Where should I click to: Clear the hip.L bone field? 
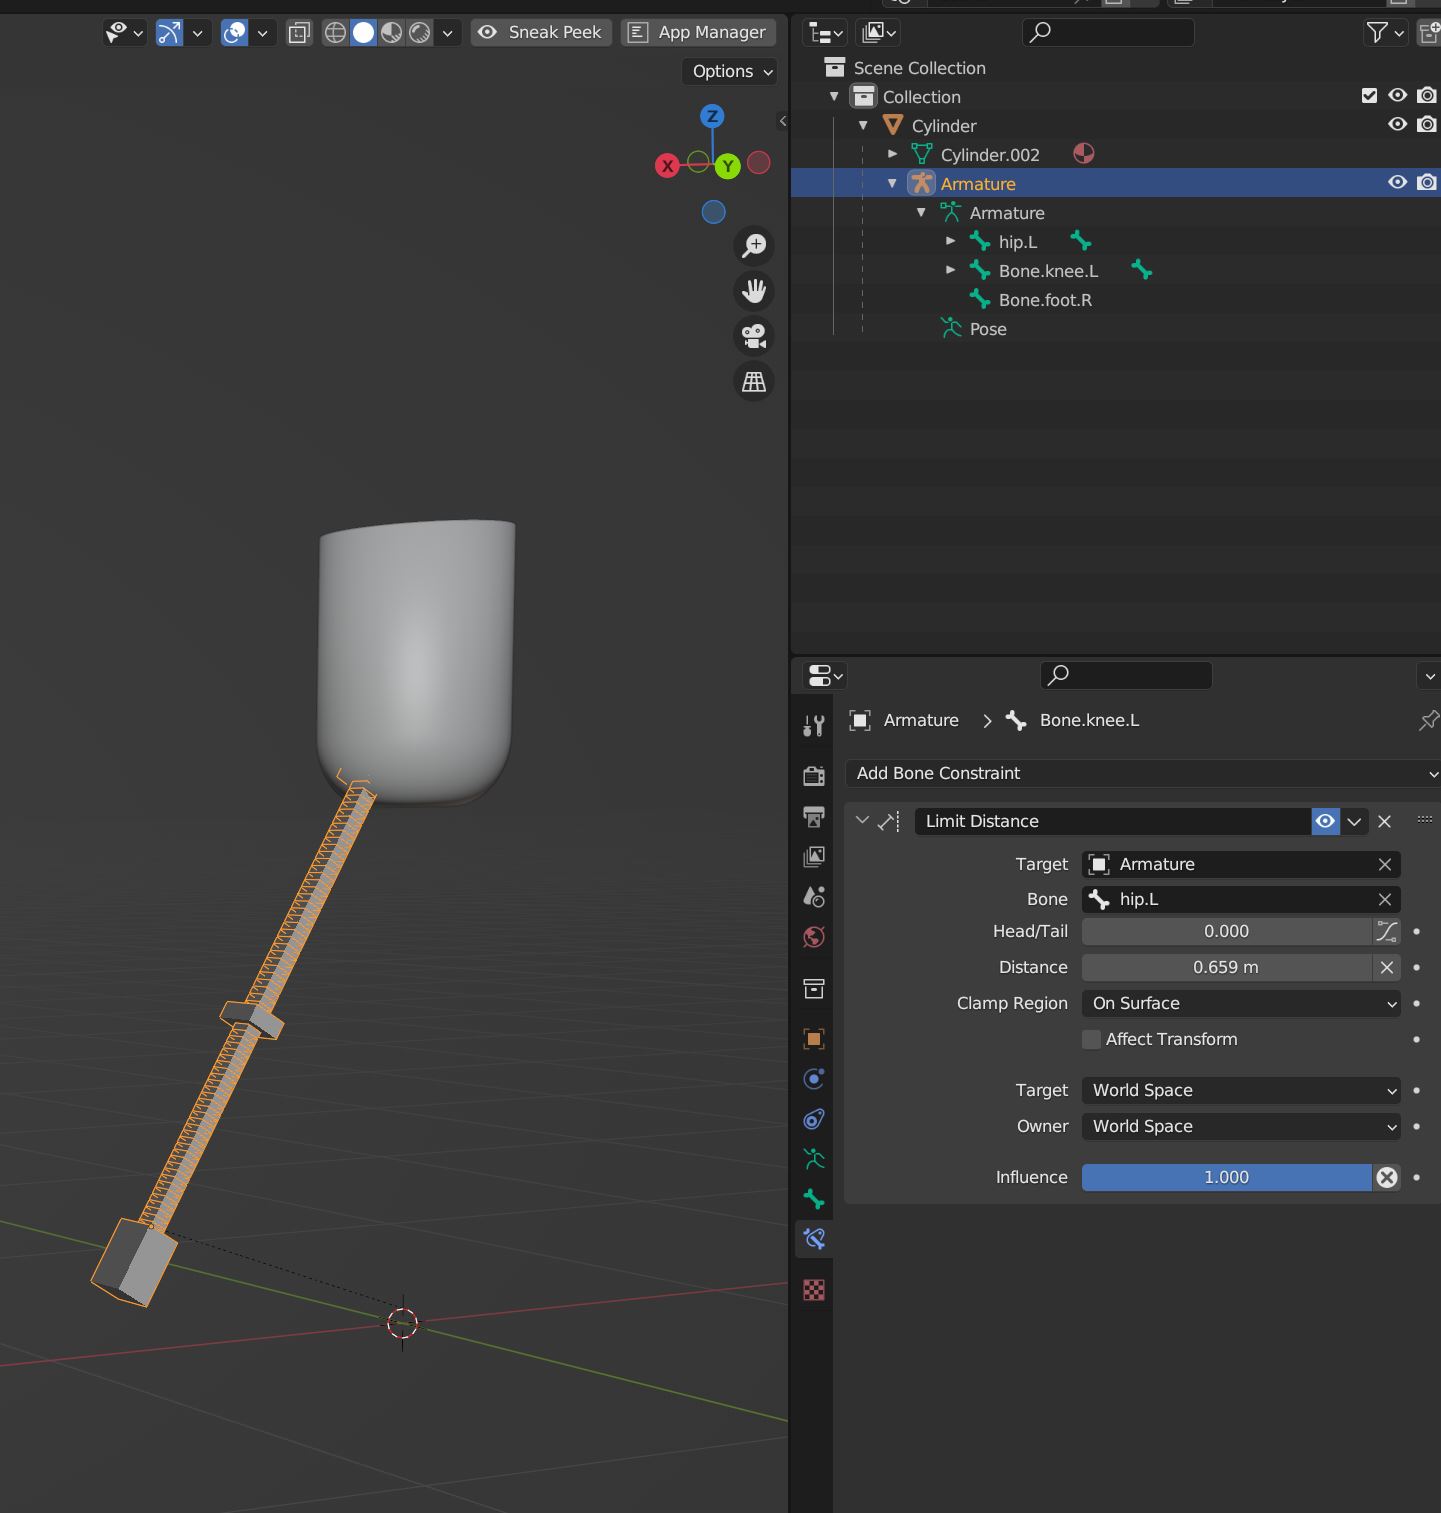[x=1385, y=899]
